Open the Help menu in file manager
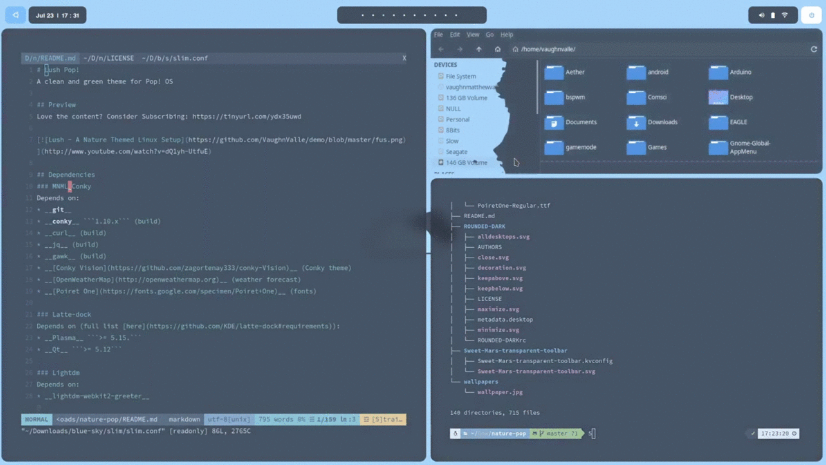Viewport: 826px width, 465px height. click(506, 35)
